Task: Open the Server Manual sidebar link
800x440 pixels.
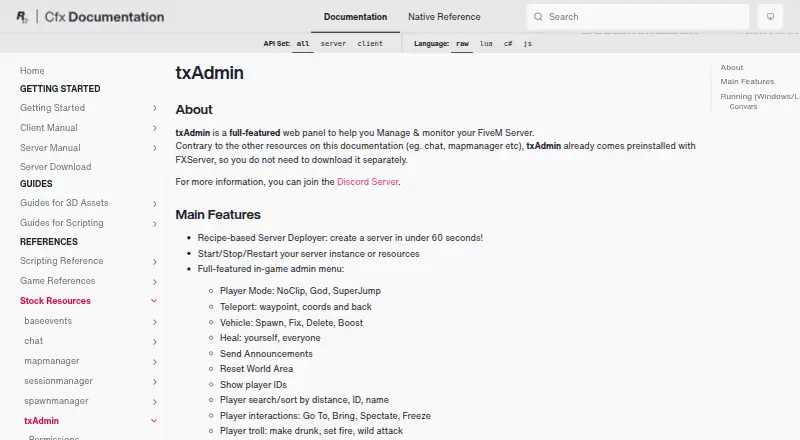Action: click(51, 148)
